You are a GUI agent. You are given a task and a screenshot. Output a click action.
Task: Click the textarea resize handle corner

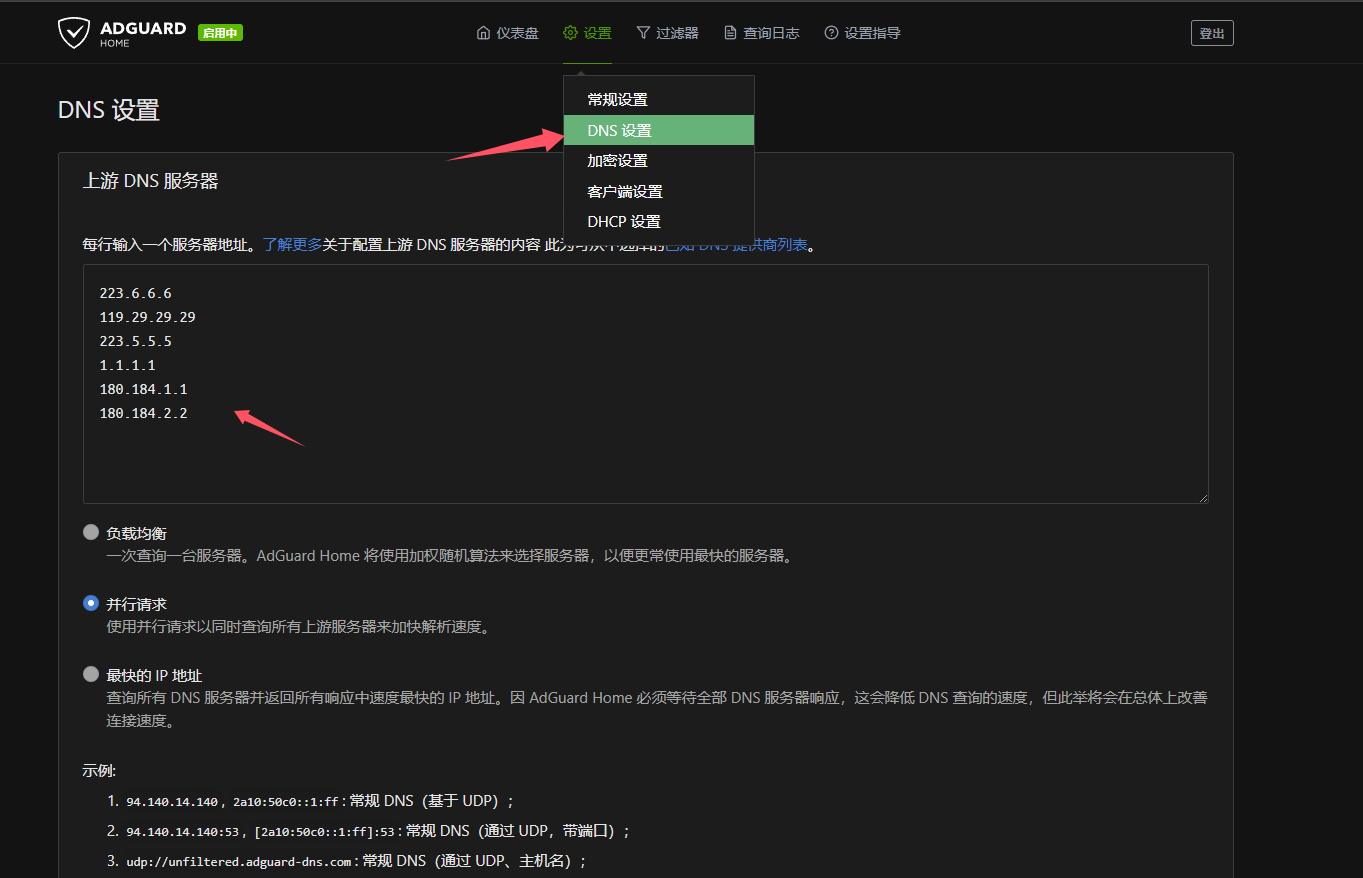[1203, 497]
